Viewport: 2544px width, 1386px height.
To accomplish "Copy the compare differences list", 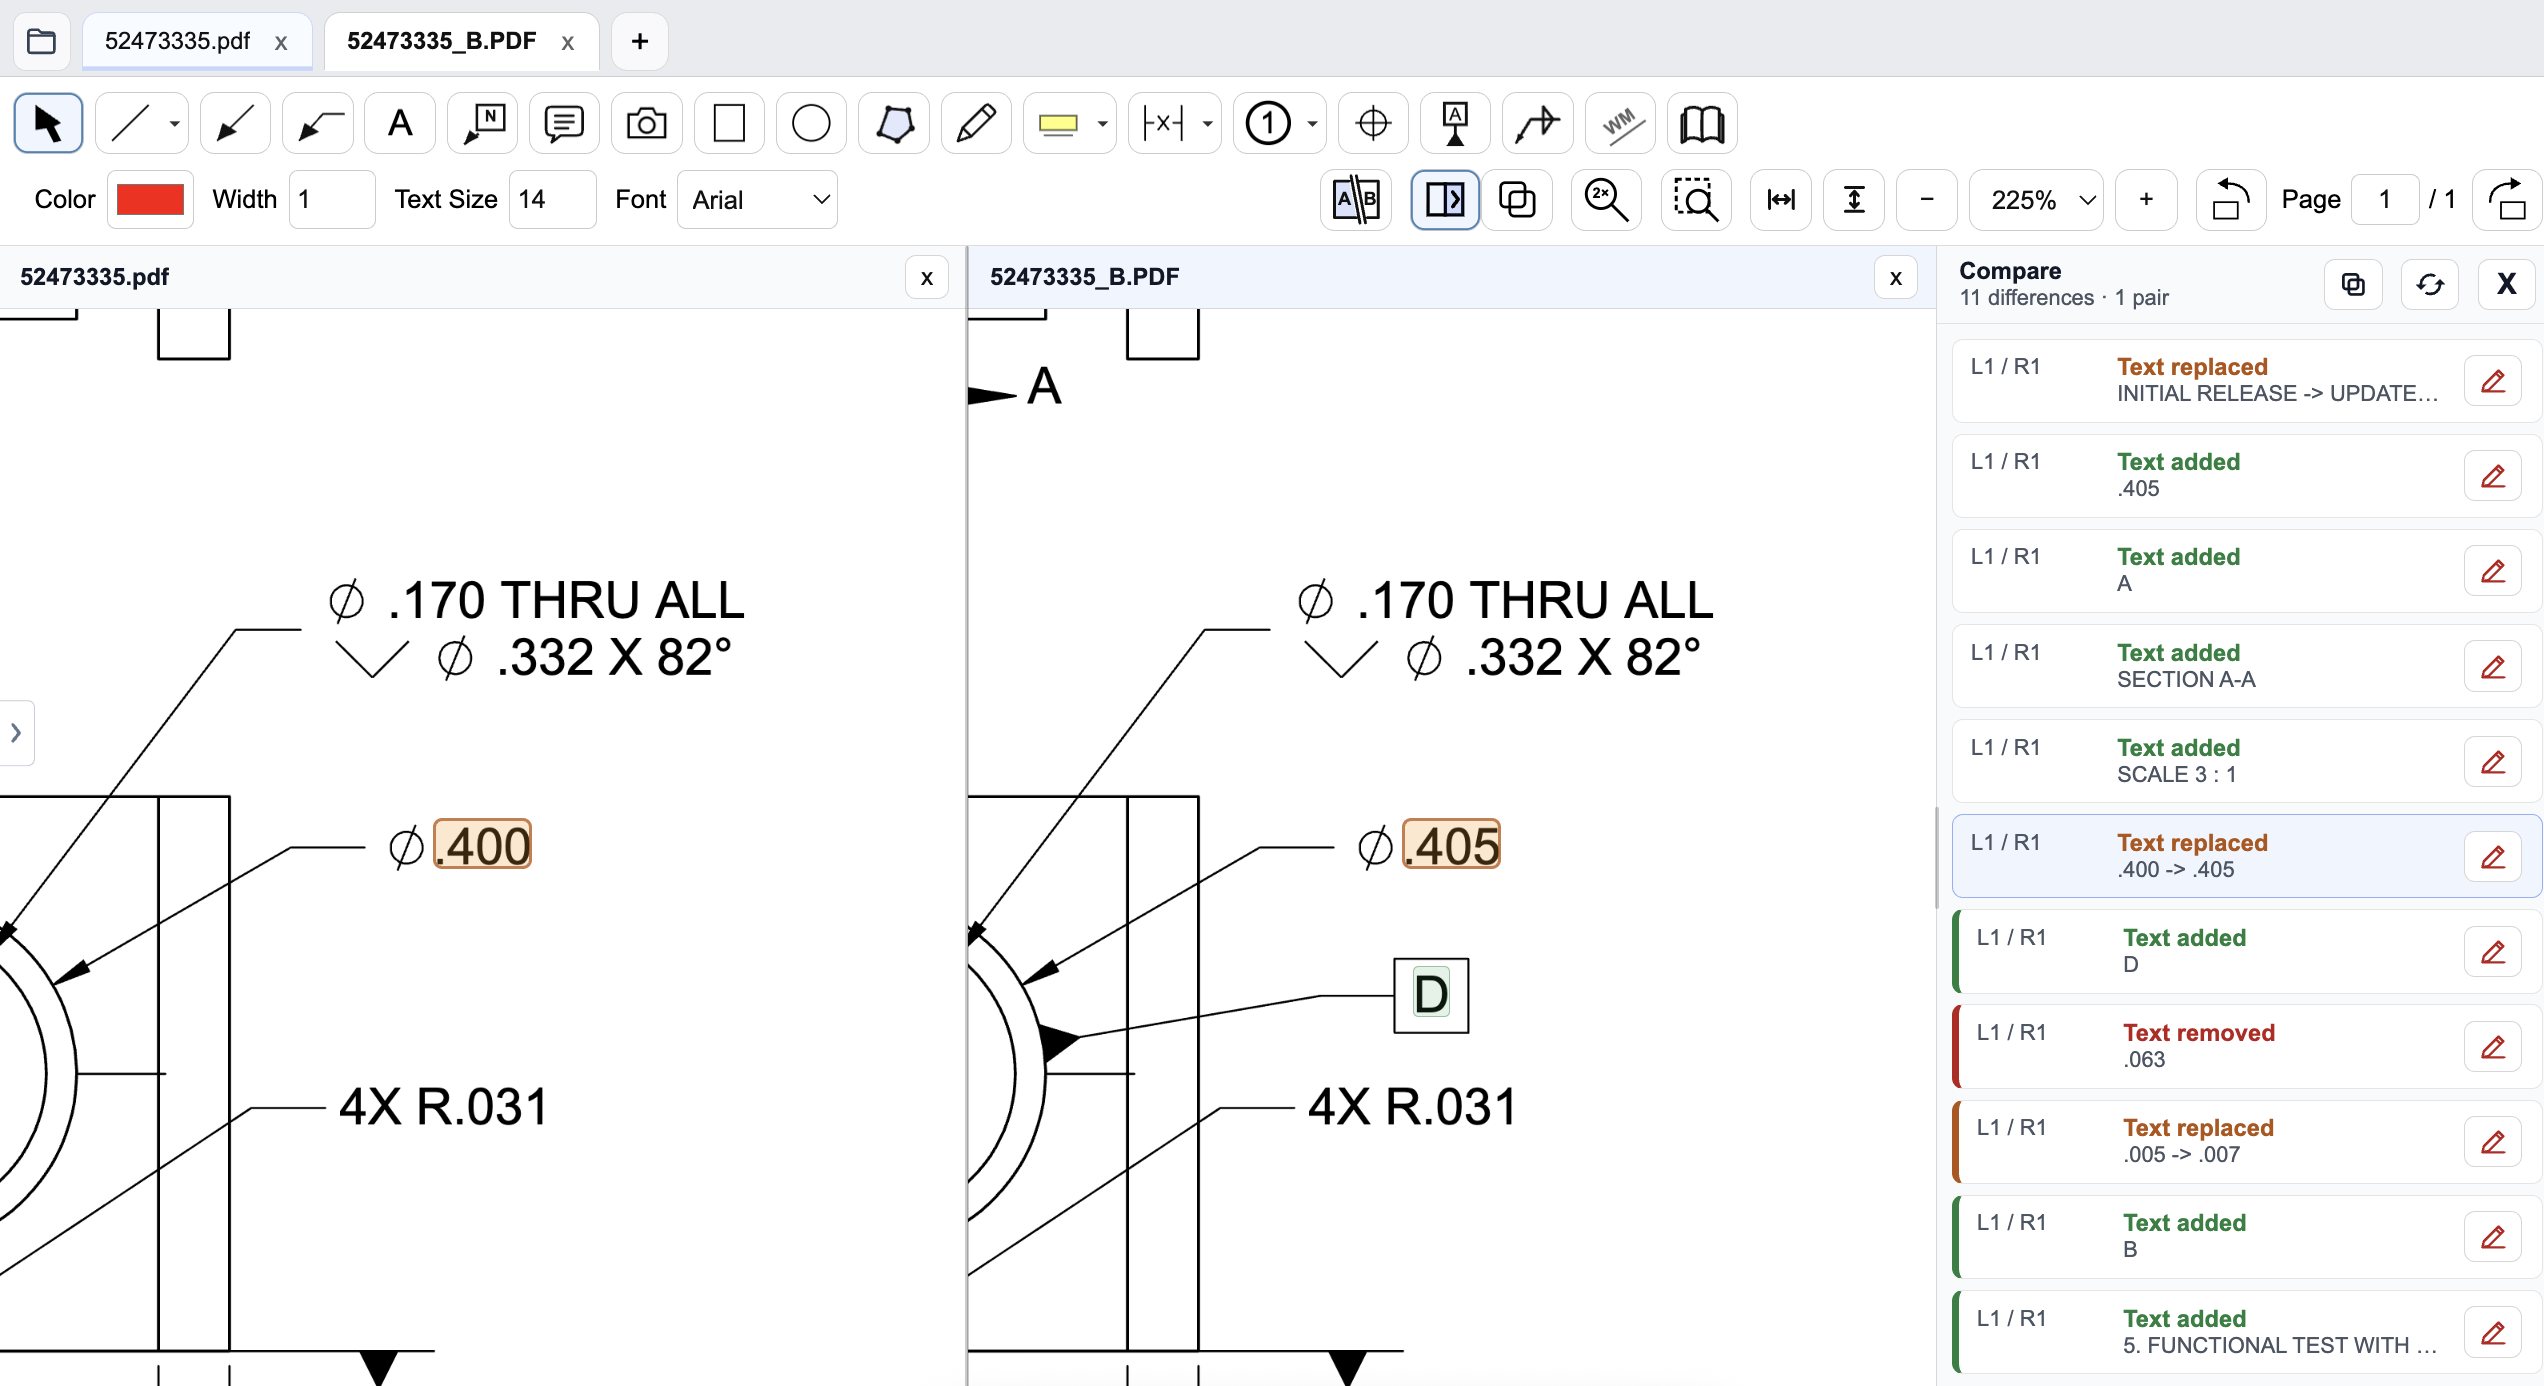I will pos(2354,285).
